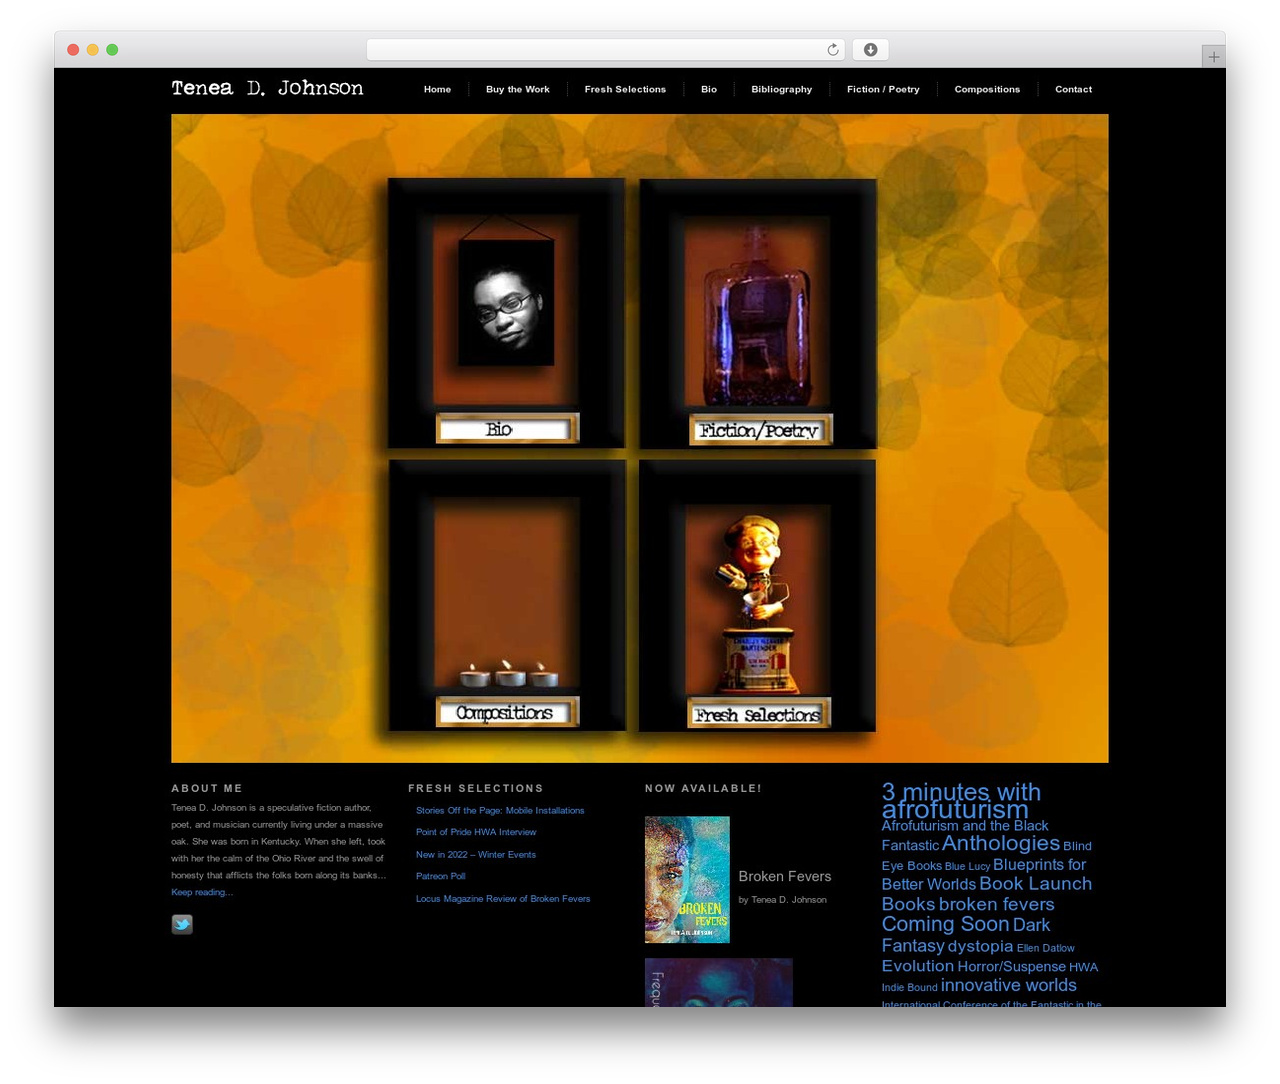Open the Broken Fevers title link
The width and height of the screenshot is (1280, 1084).
(785, 876)
